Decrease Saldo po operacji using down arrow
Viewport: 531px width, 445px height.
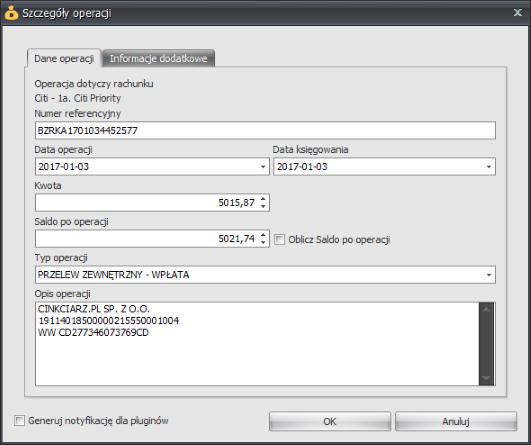tap(263, 242)
